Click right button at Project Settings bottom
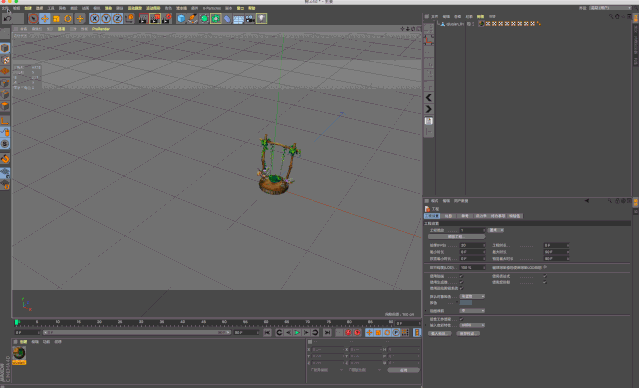 click(468, 333)
